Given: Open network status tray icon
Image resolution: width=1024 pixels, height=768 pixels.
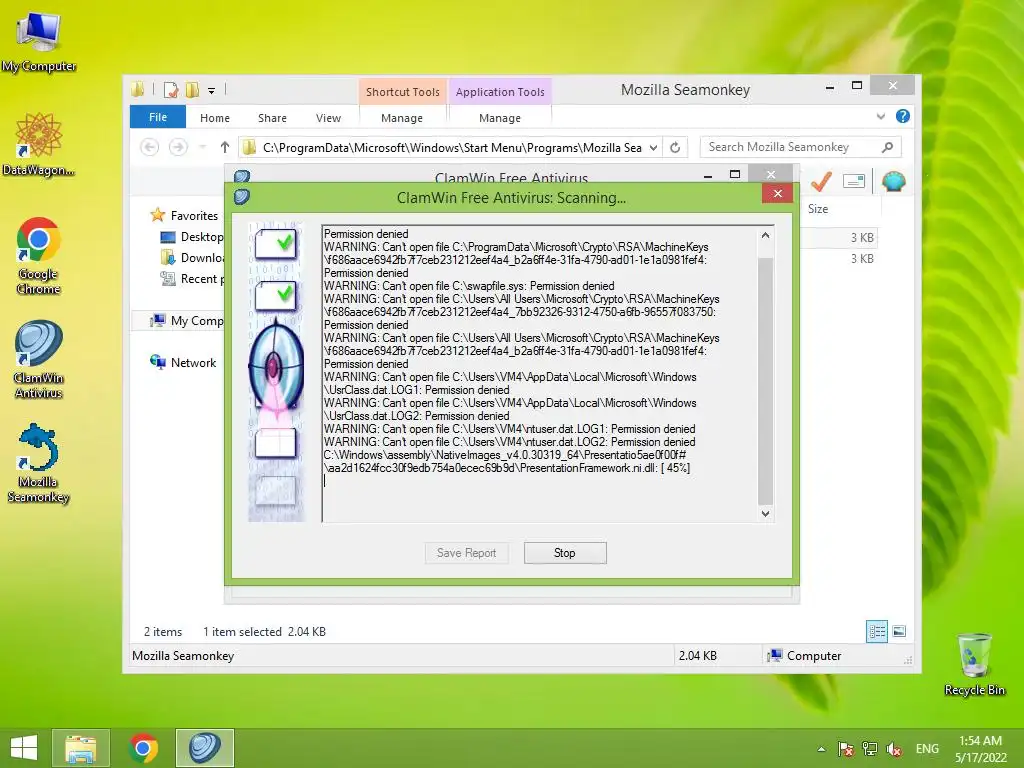Looking at the screenshot, I should pos(870,749).
